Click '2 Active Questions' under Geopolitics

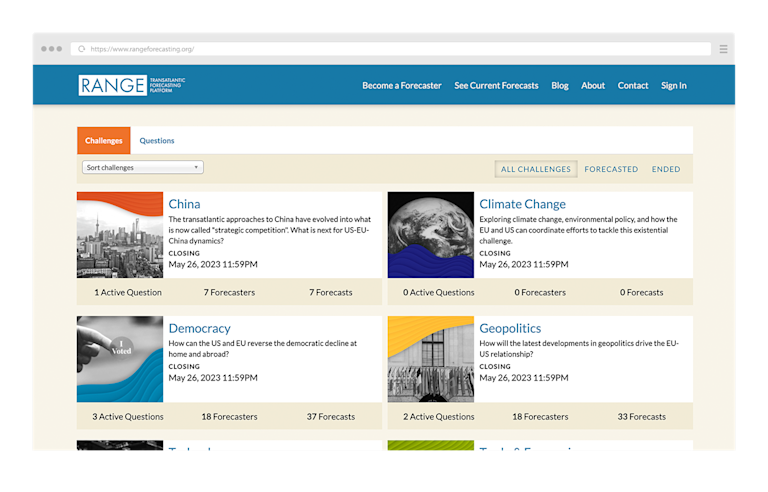point(438,417)
